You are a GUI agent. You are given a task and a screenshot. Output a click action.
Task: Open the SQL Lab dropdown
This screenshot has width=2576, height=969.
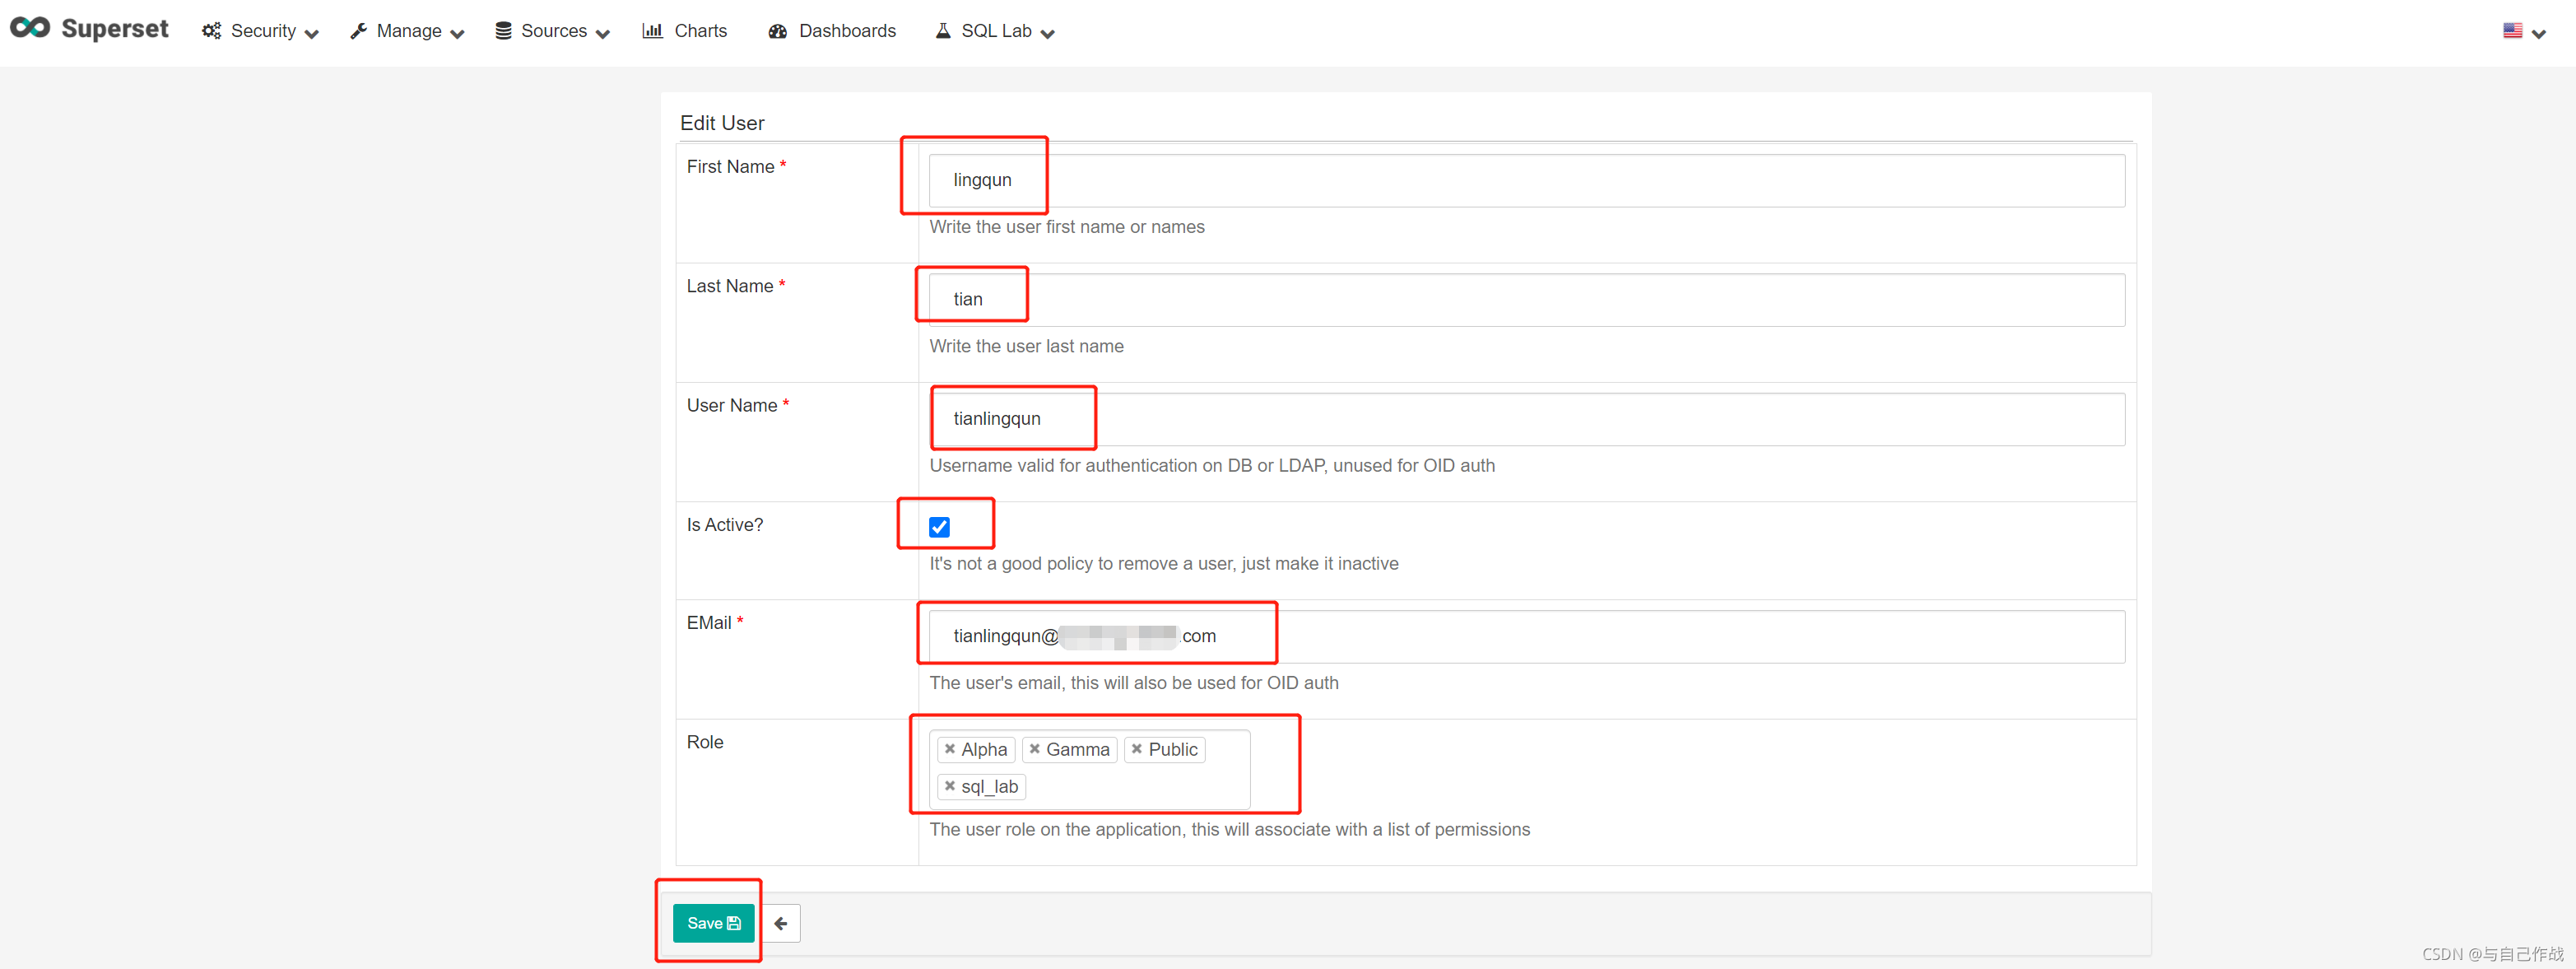[x=996, y=31]
